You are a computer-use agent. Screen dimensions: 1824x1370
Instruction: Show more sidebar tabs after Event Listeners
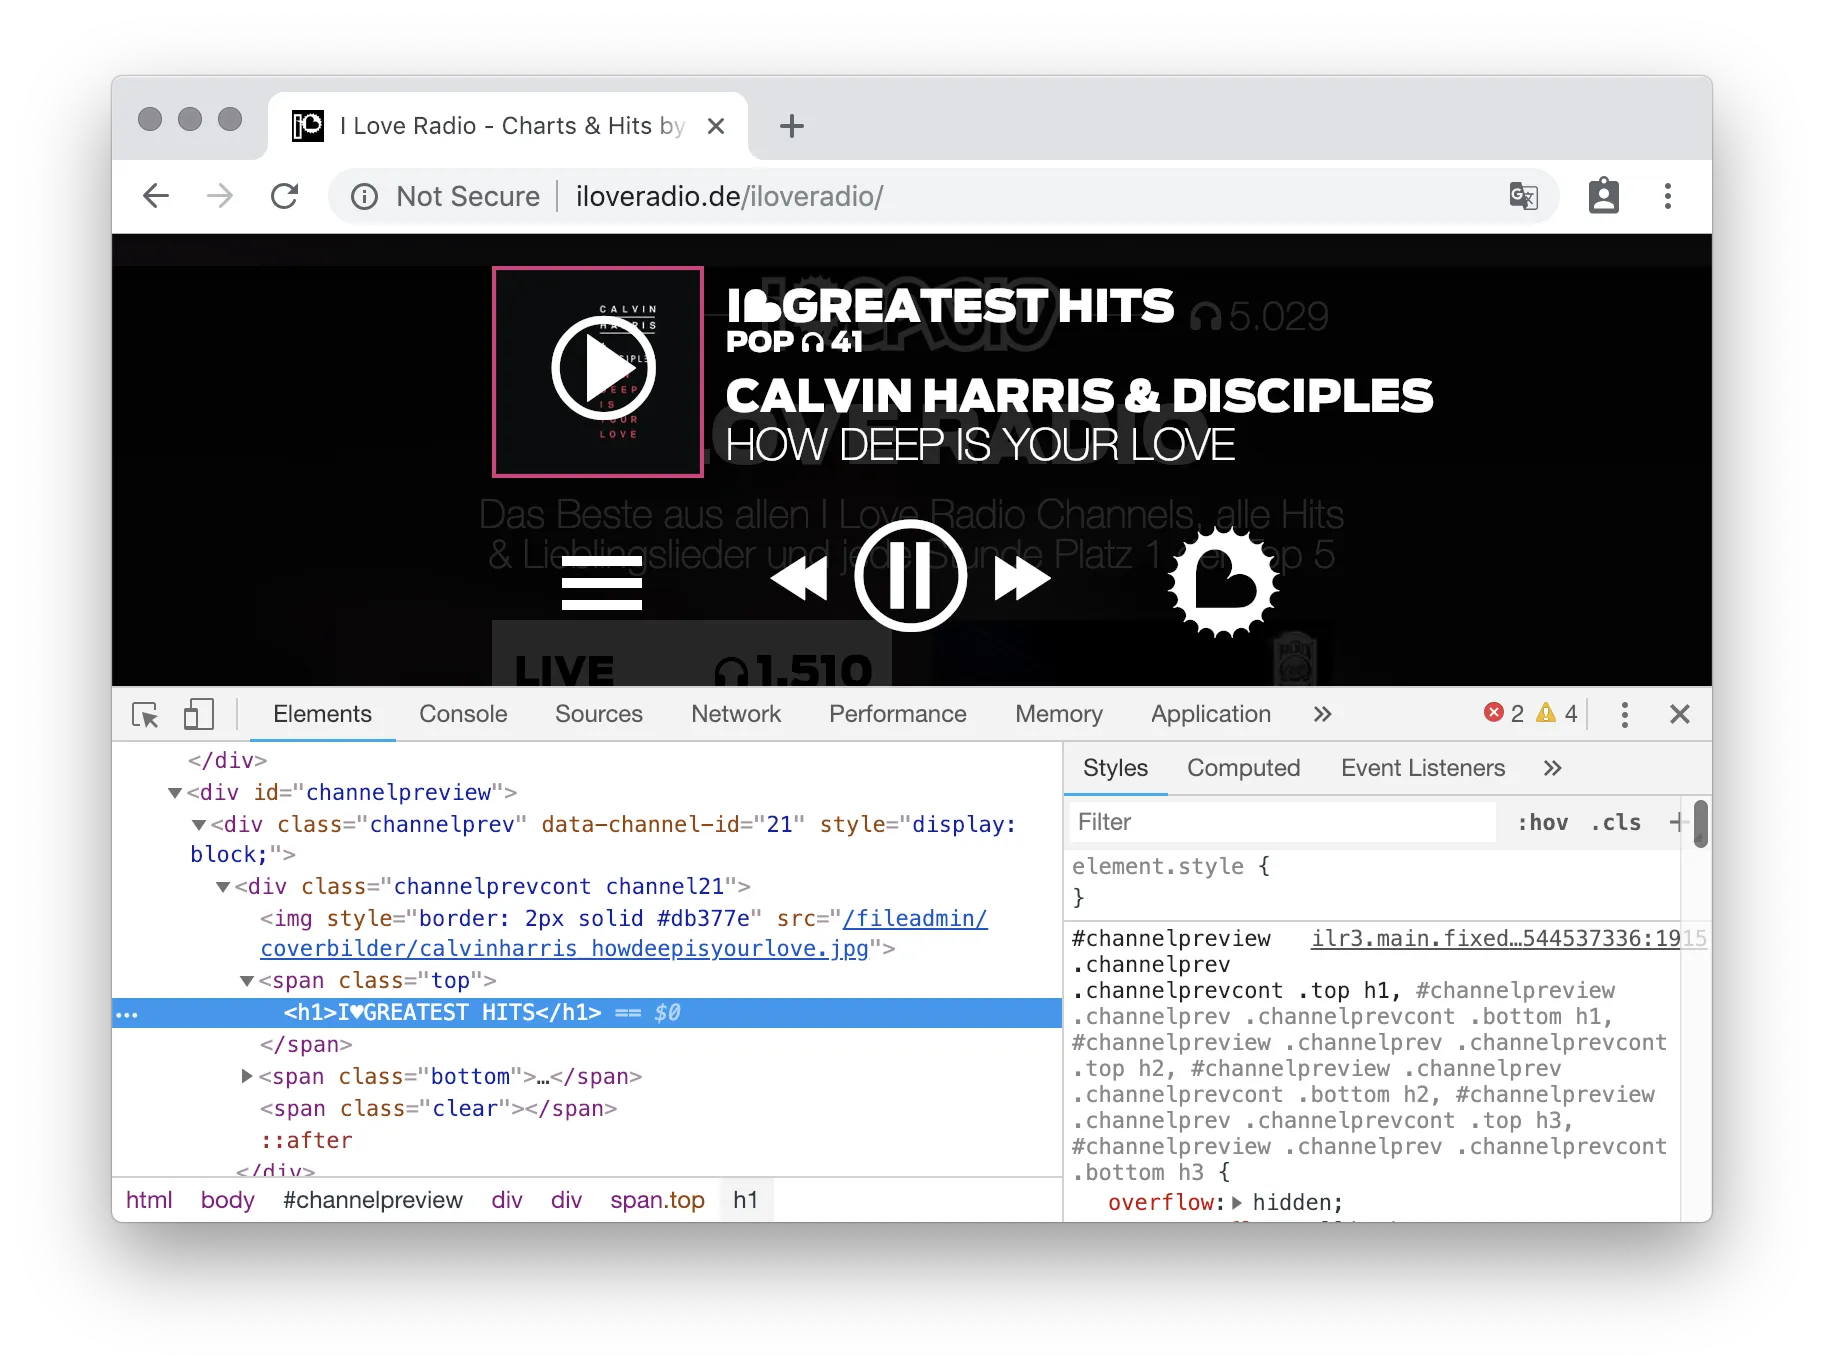[1552, 768]
